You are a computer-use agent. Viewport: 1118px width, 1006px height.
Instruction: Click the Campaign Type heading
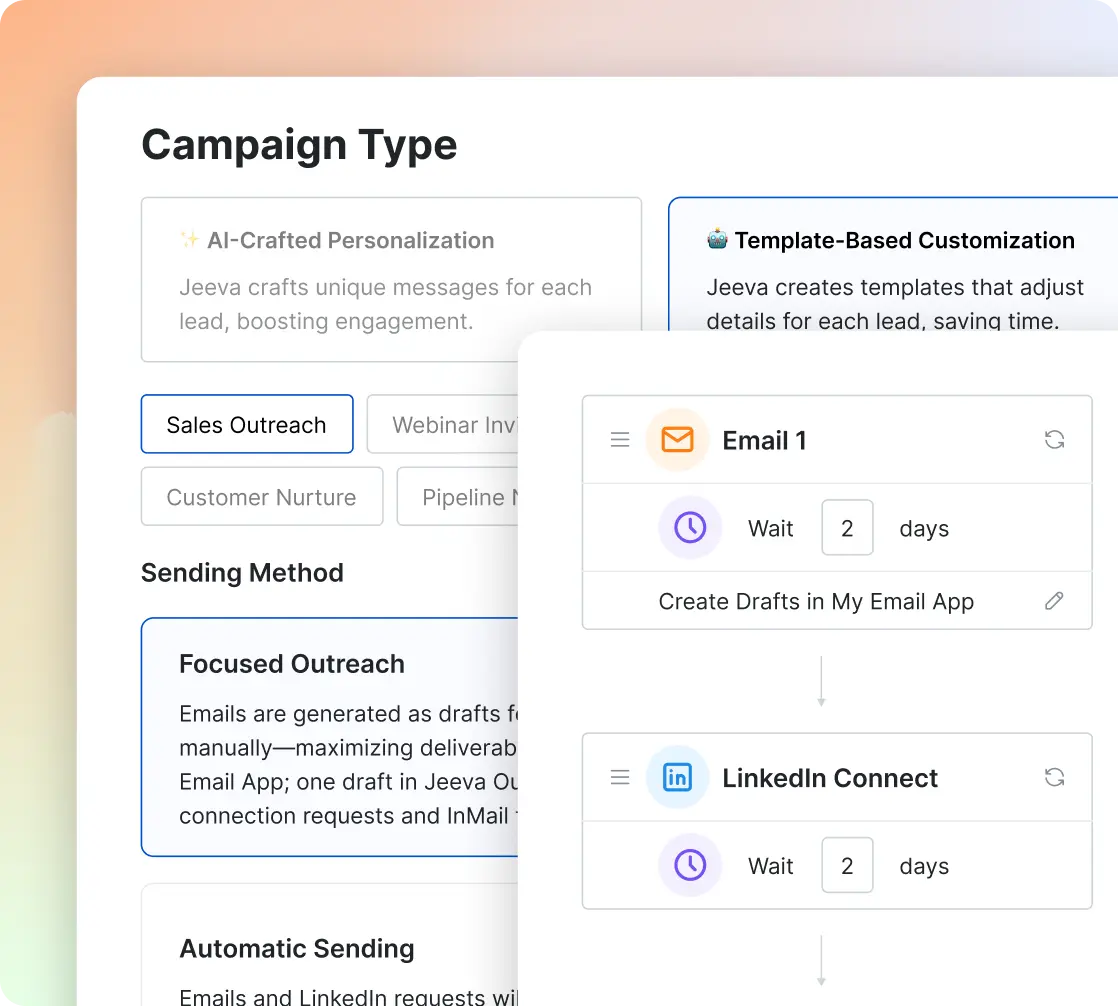click(299, 145)
